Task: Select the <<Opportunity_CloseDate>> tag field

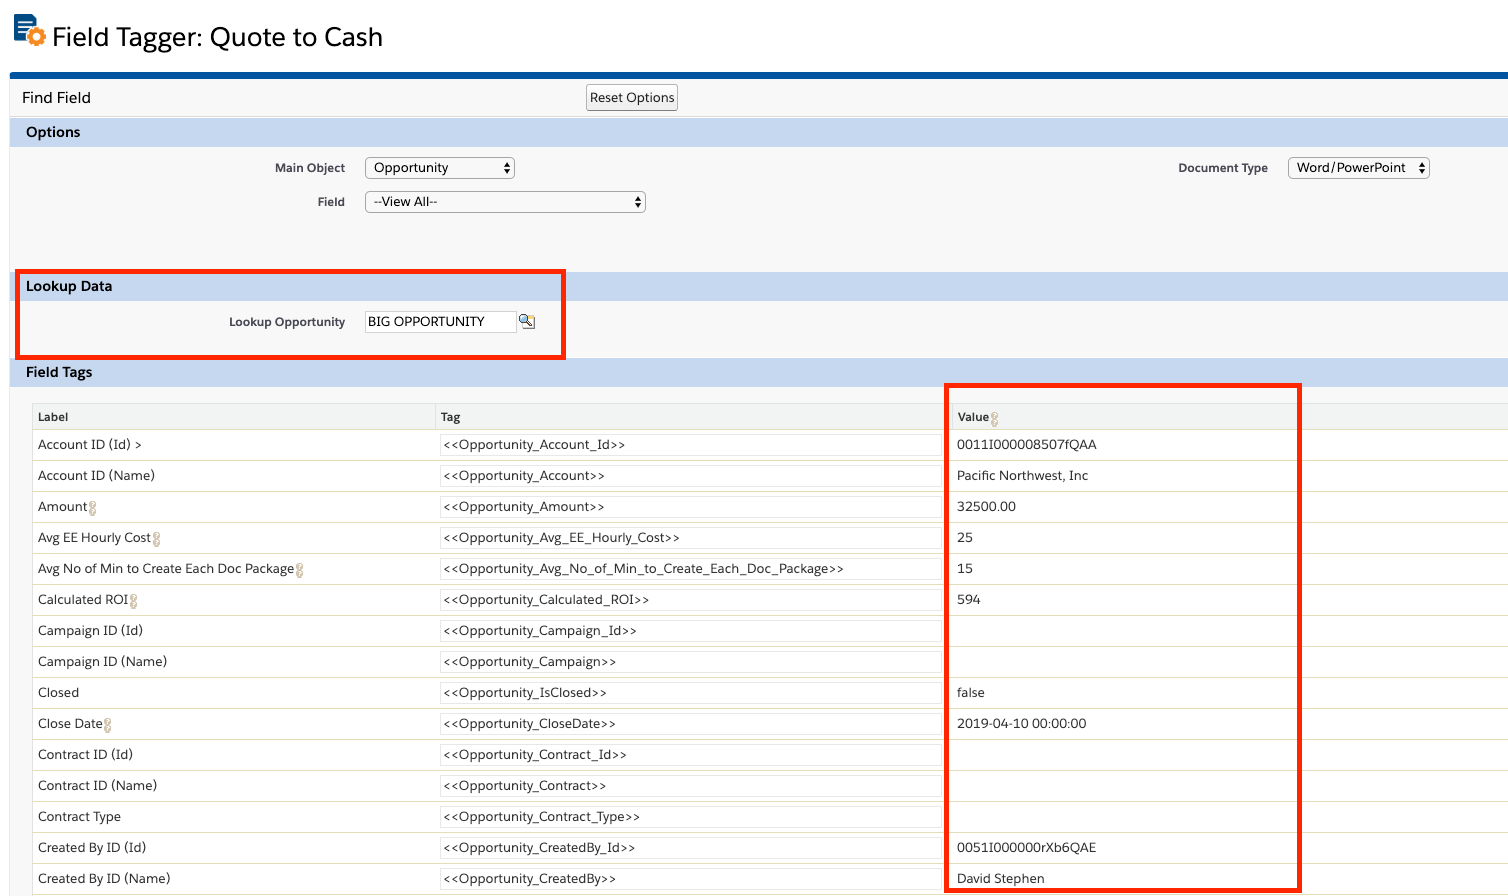Action: pos(691,724)
